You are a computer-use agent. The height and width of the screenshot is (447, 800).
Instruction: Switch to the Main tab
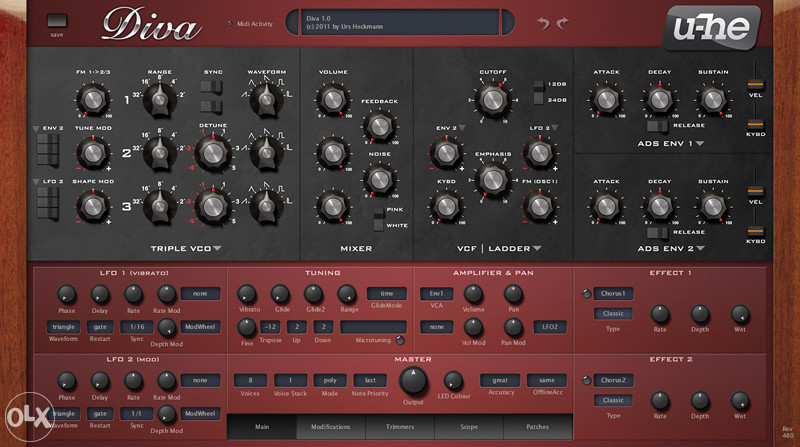[x=262, y=427]
